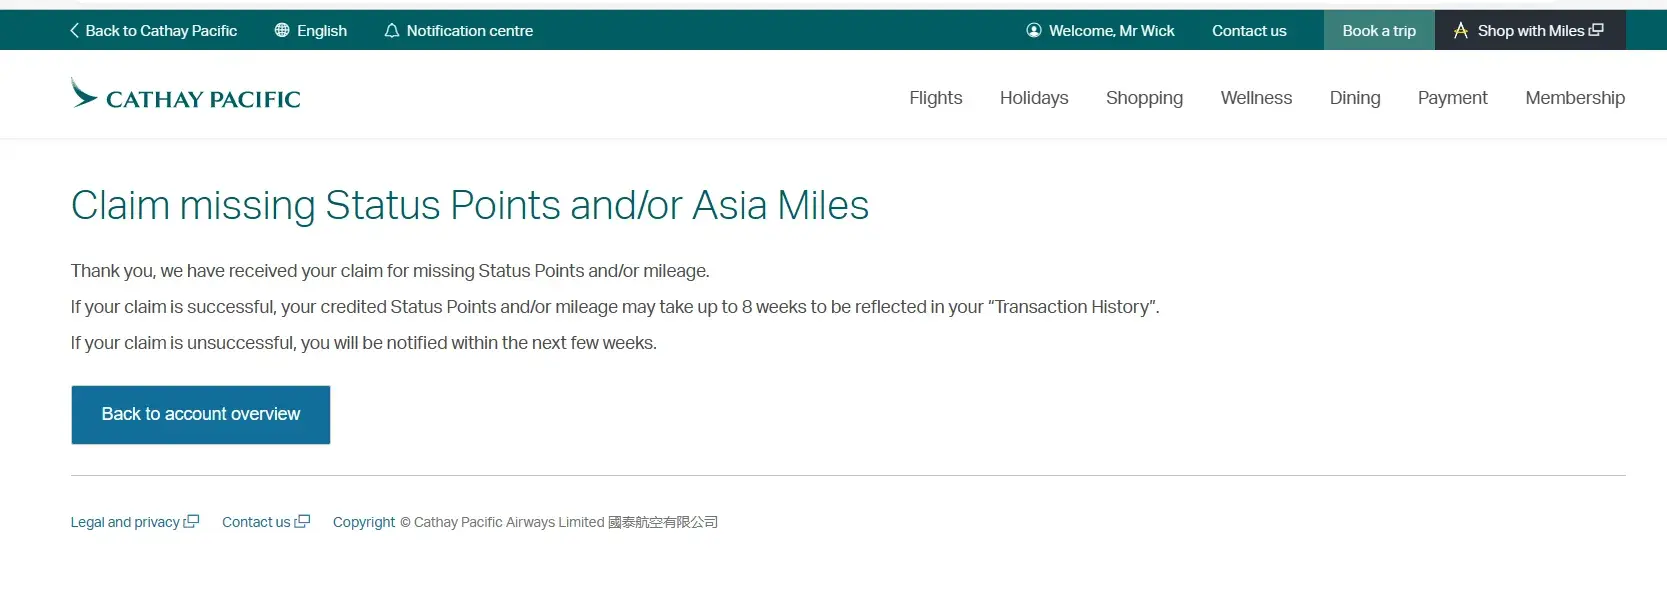Click the Book a trip button
The height and width of the screenshot is (595, 1667).
click(1379, 31)
